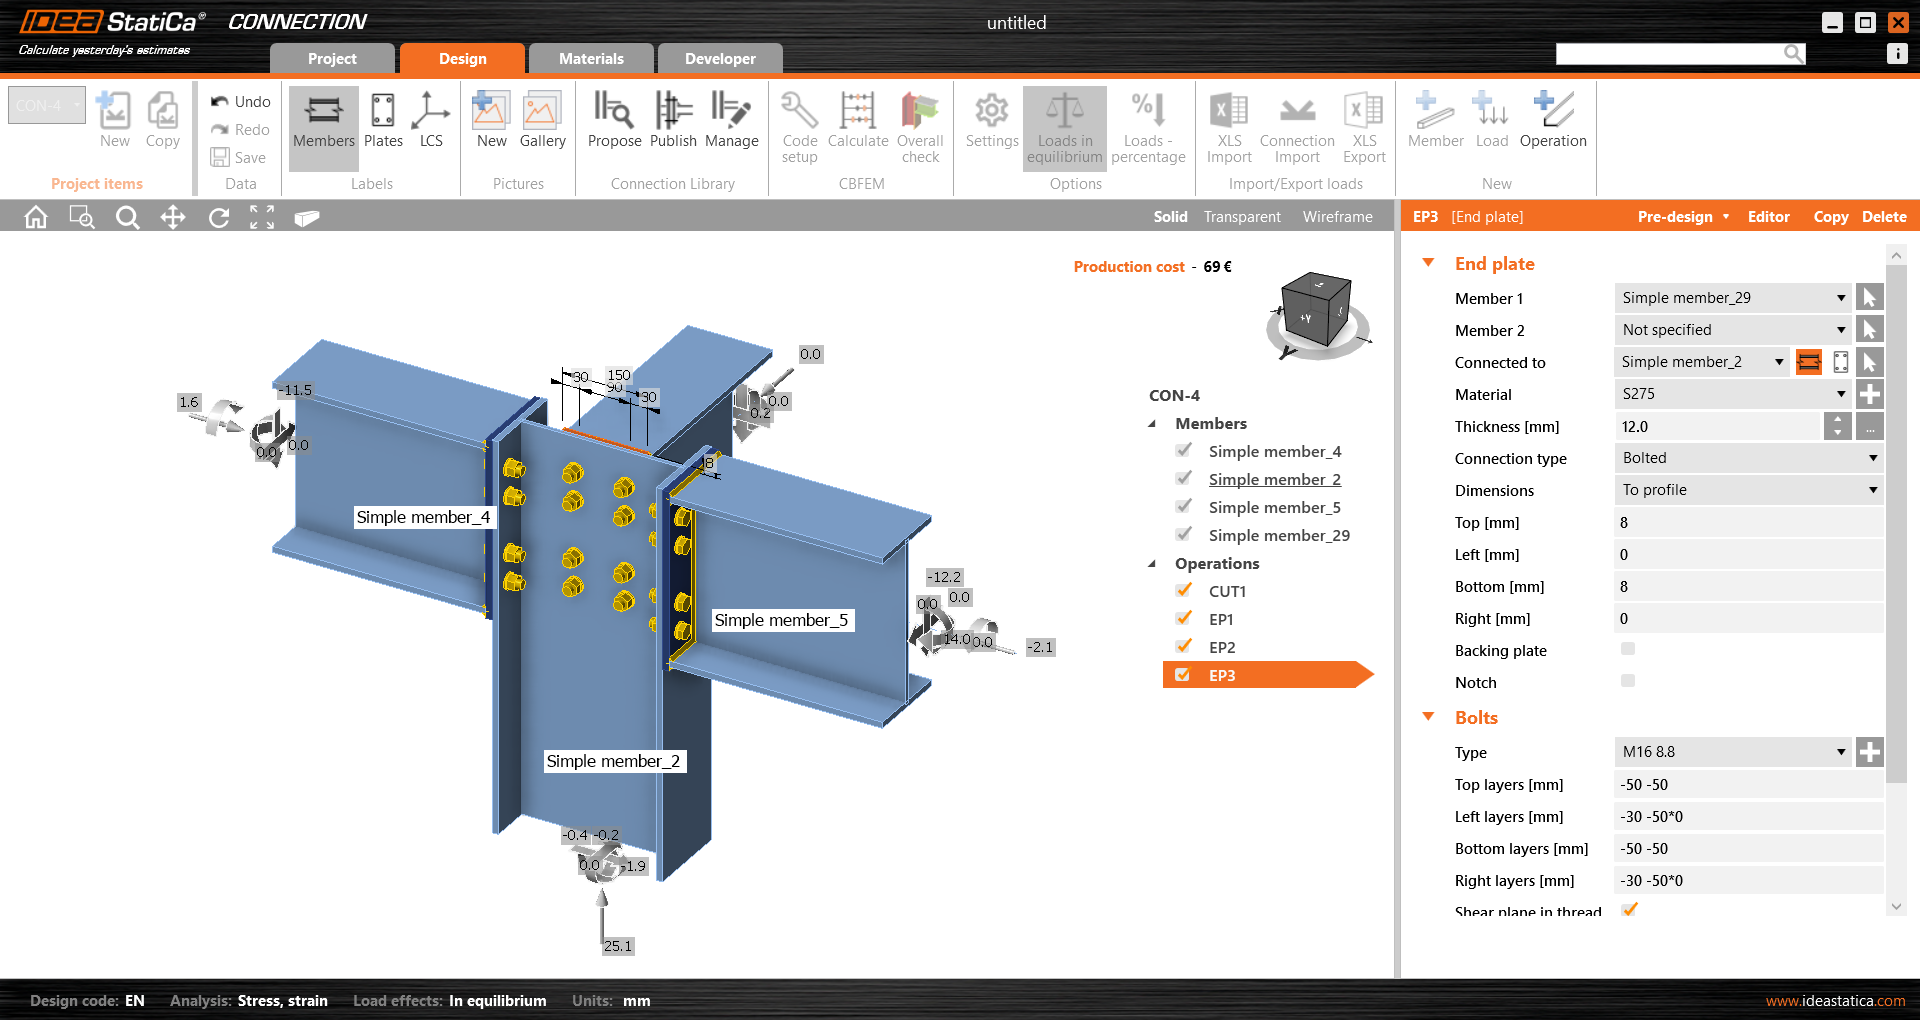Open the Project tab

(332, 59)
